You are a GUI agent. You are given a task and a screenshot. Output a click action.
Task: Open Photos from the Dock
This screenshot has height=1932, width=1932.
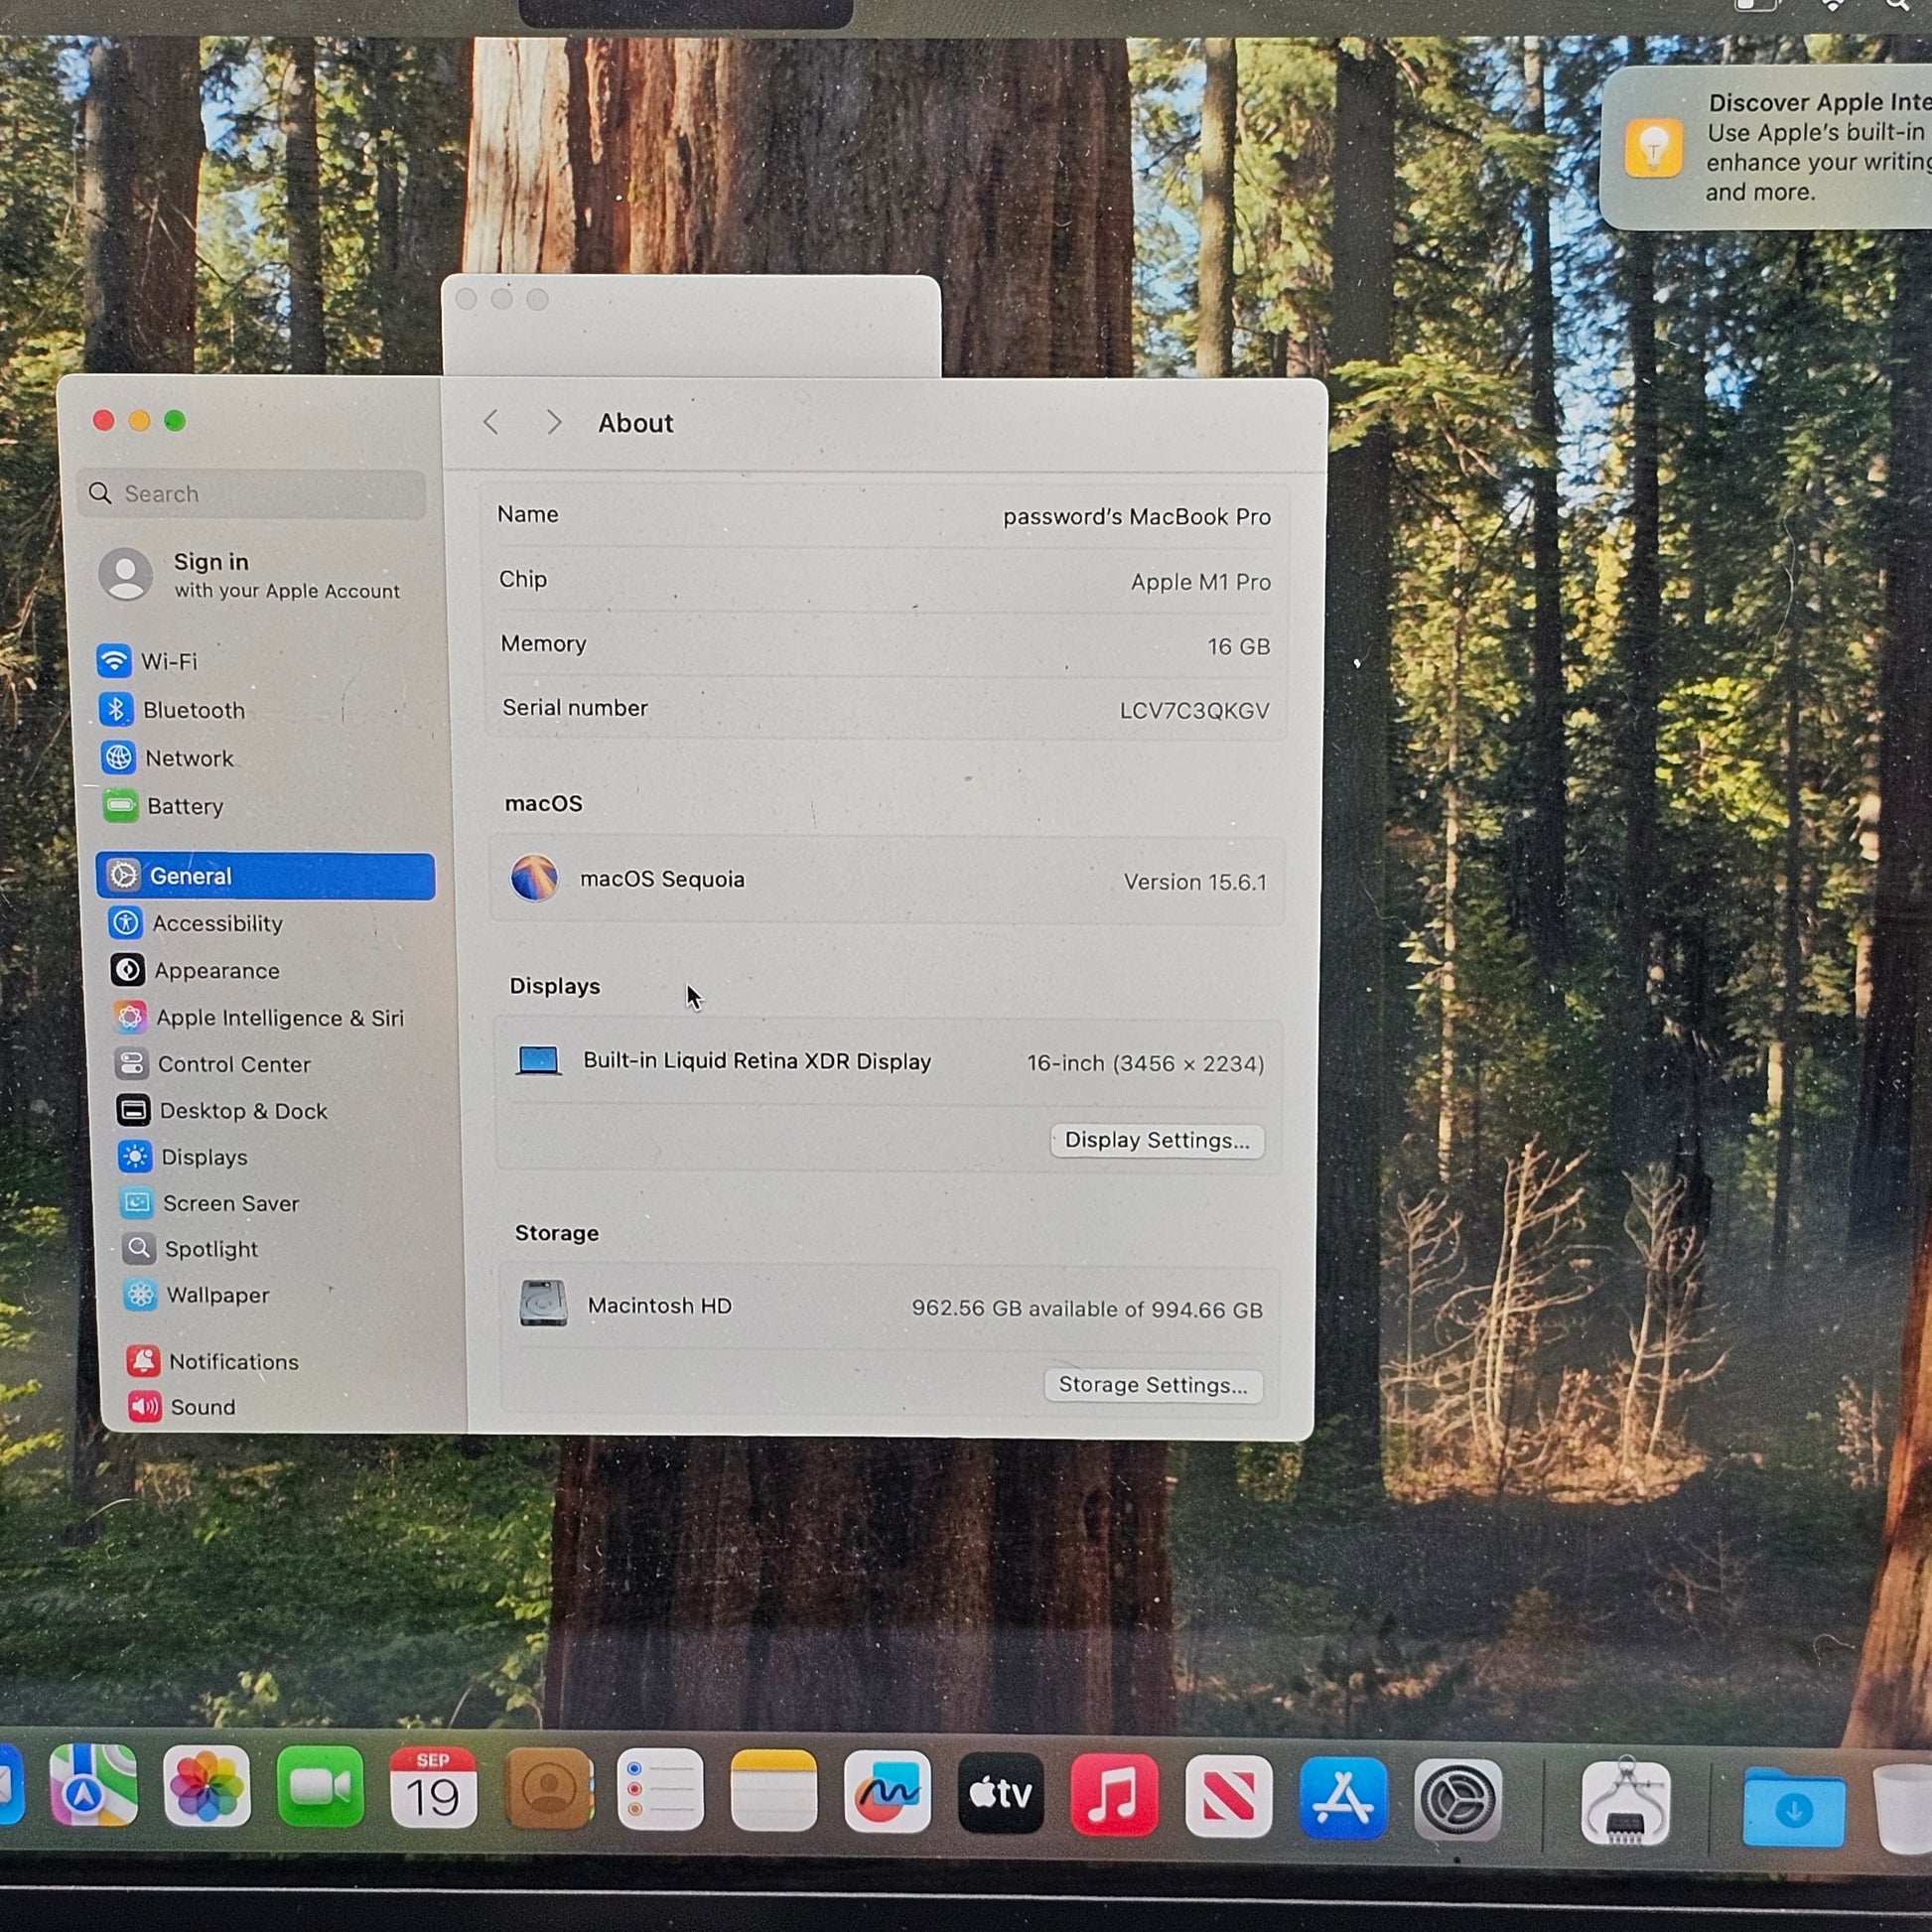pyautogui.click(x=207, y=1788)
